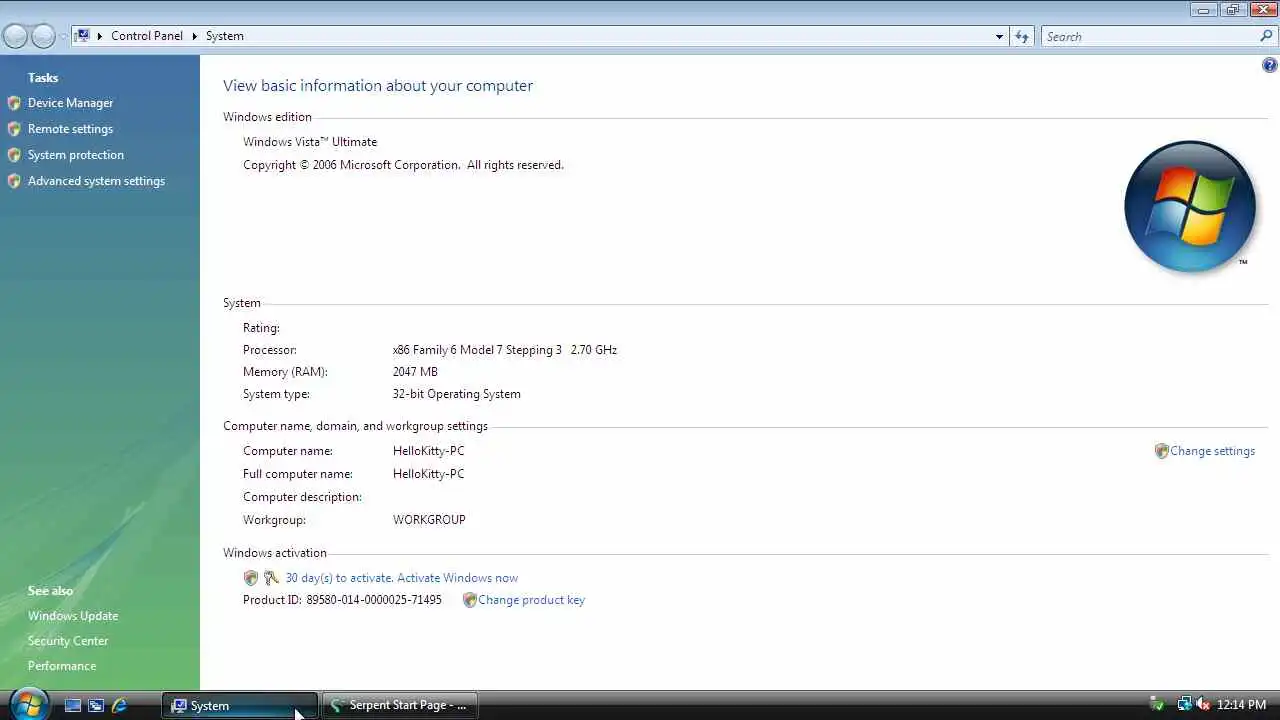
Task: Open Security Center under See also
Action: [x=68, y=641]
